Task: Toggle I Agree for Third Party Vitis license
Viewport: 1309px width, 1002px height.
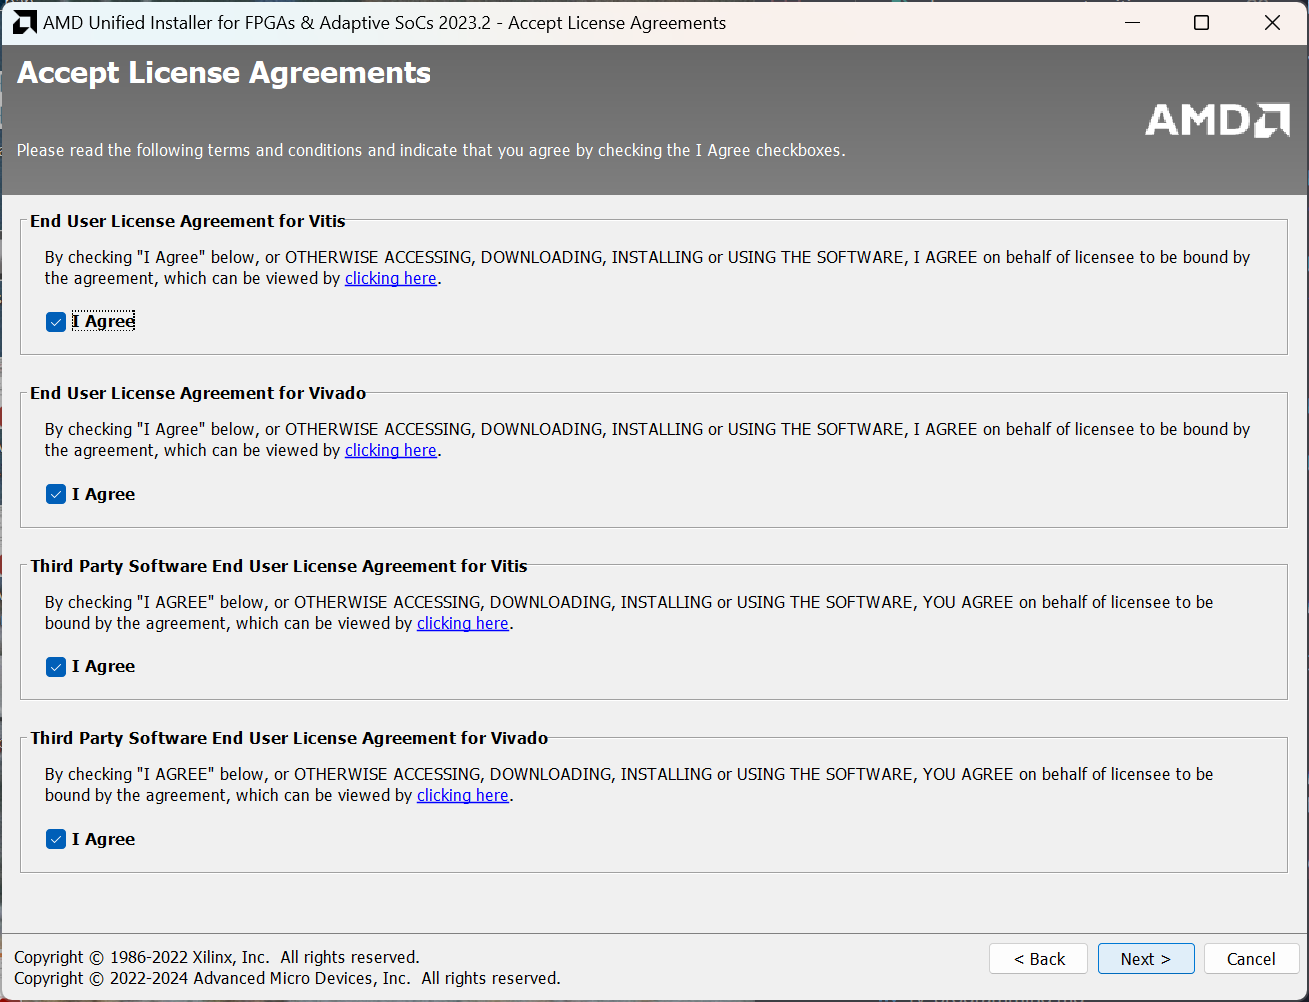Action: point(56,667)
